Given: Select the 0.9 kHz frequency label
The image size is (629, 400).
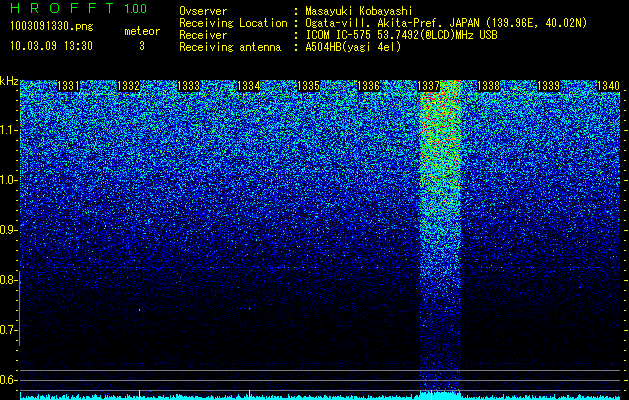Looking at the screenshot, I should coord(8,230).
